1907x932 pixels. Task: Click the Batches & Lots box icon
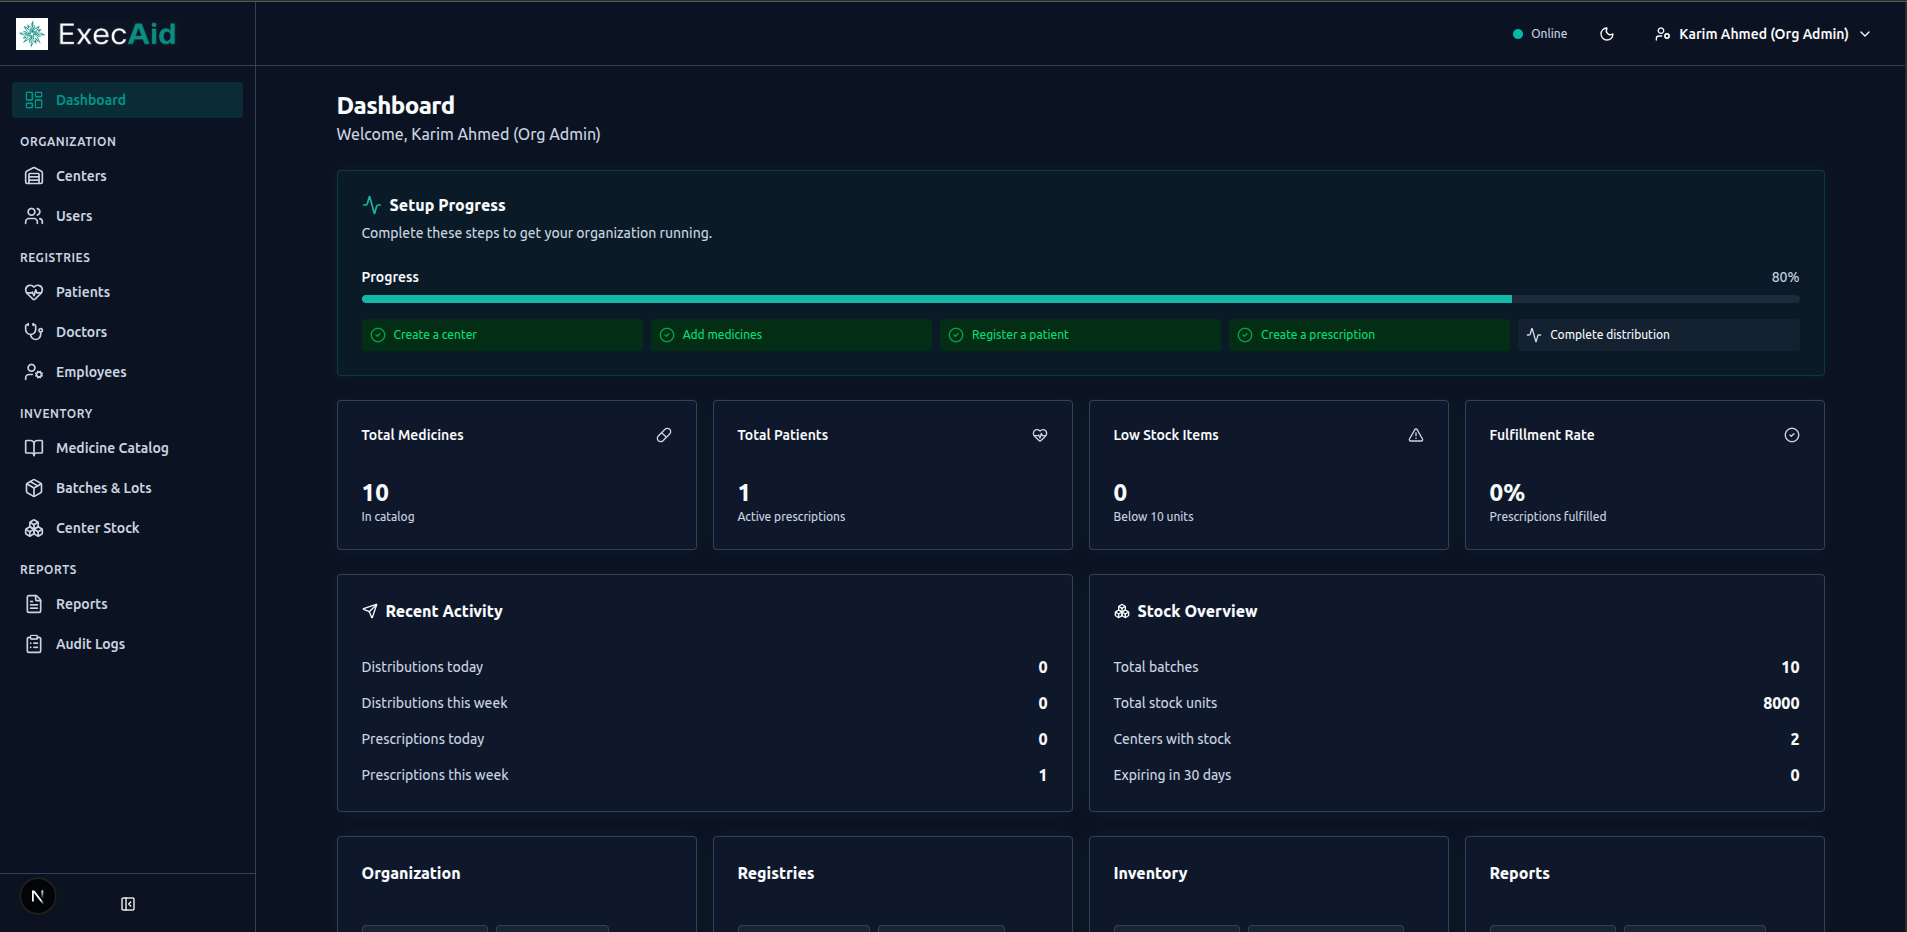tap(34, 488)
